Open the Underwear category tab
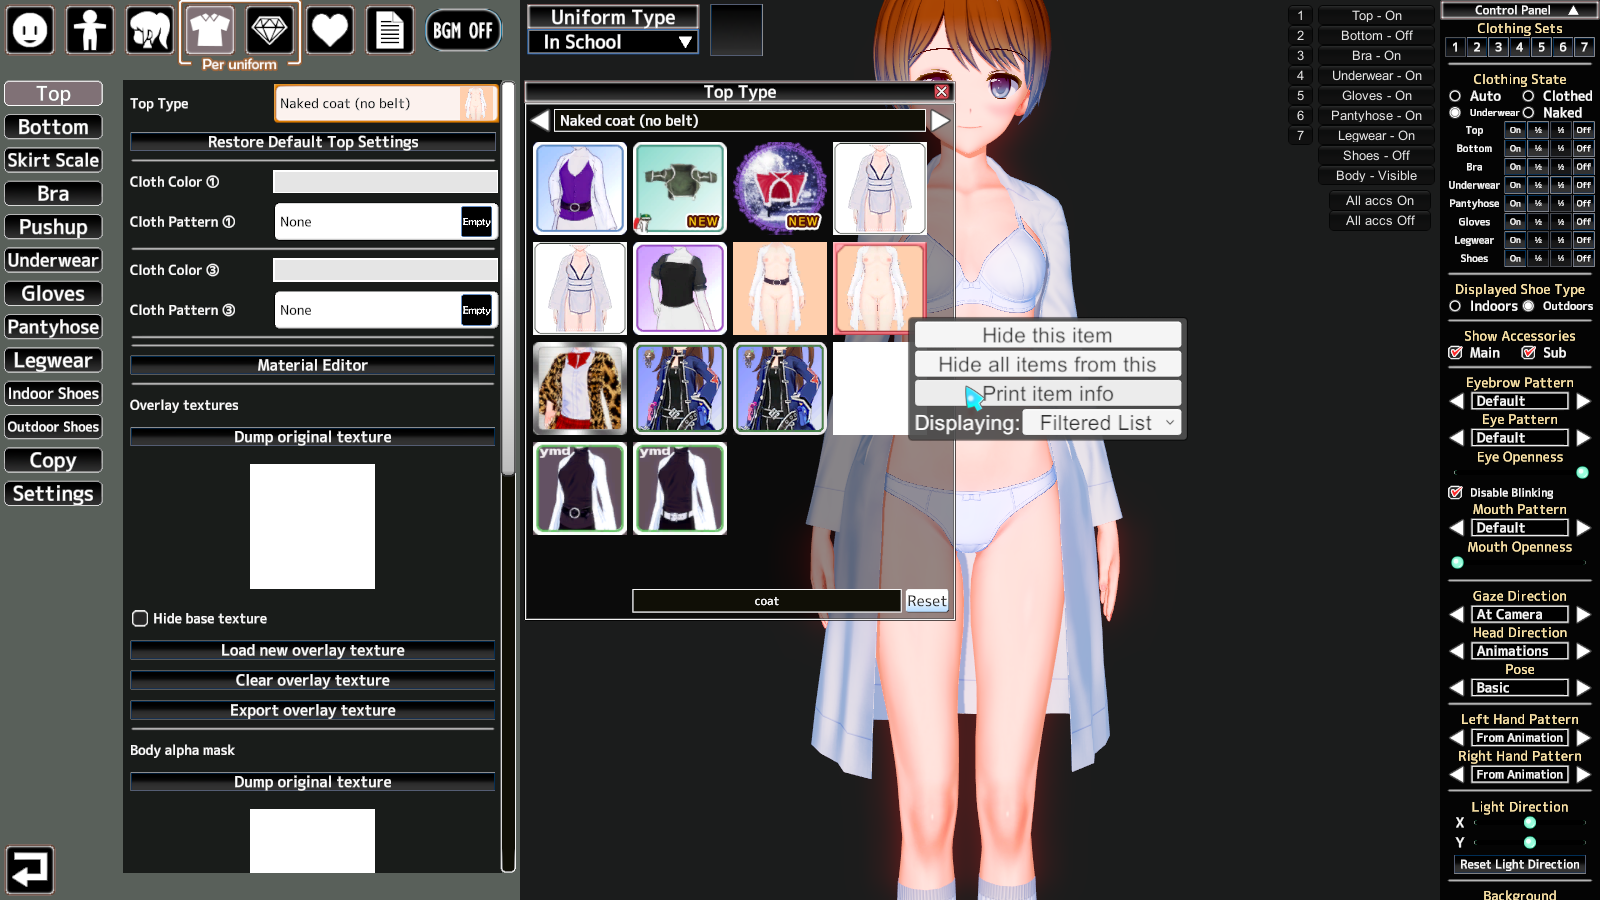The width and height of the screenshot is (1600, 900). click(x=53, y=260)
